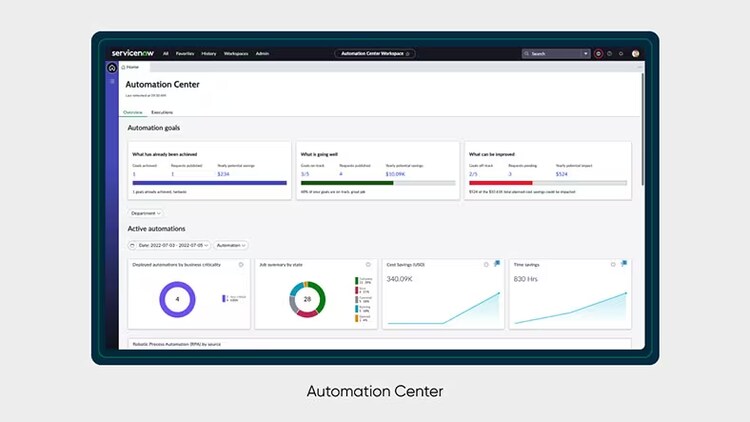Click the magnifier icon in Search box

527,54
